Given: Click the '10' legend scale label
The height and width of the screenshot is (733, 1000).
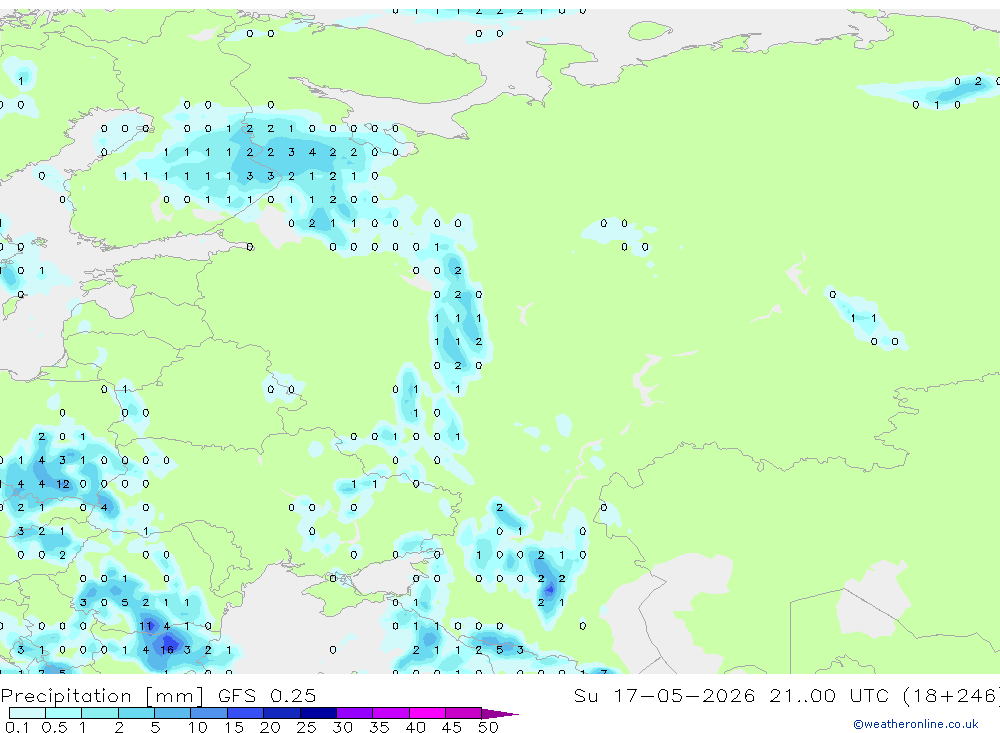Looking at the screenshot, I should [197, 727].
